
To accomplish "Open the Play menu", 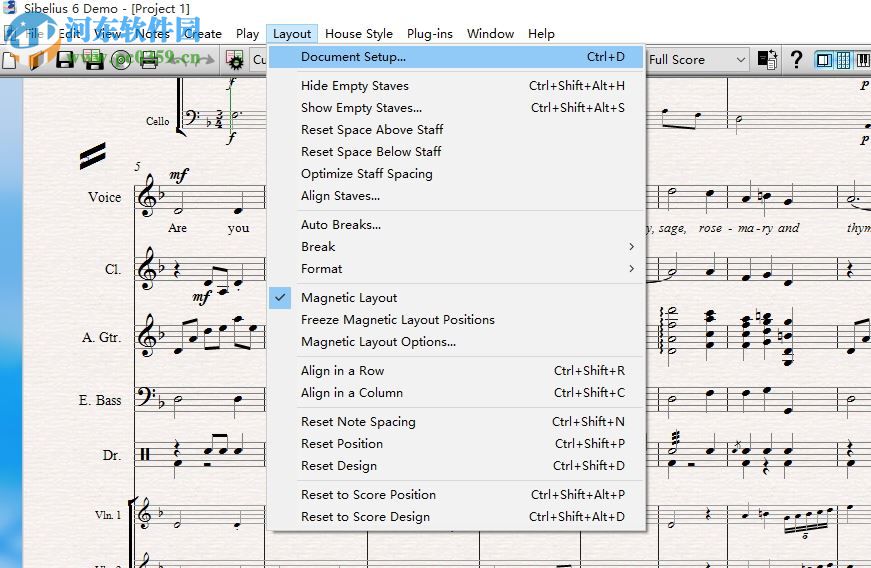I will click(247, 34).
